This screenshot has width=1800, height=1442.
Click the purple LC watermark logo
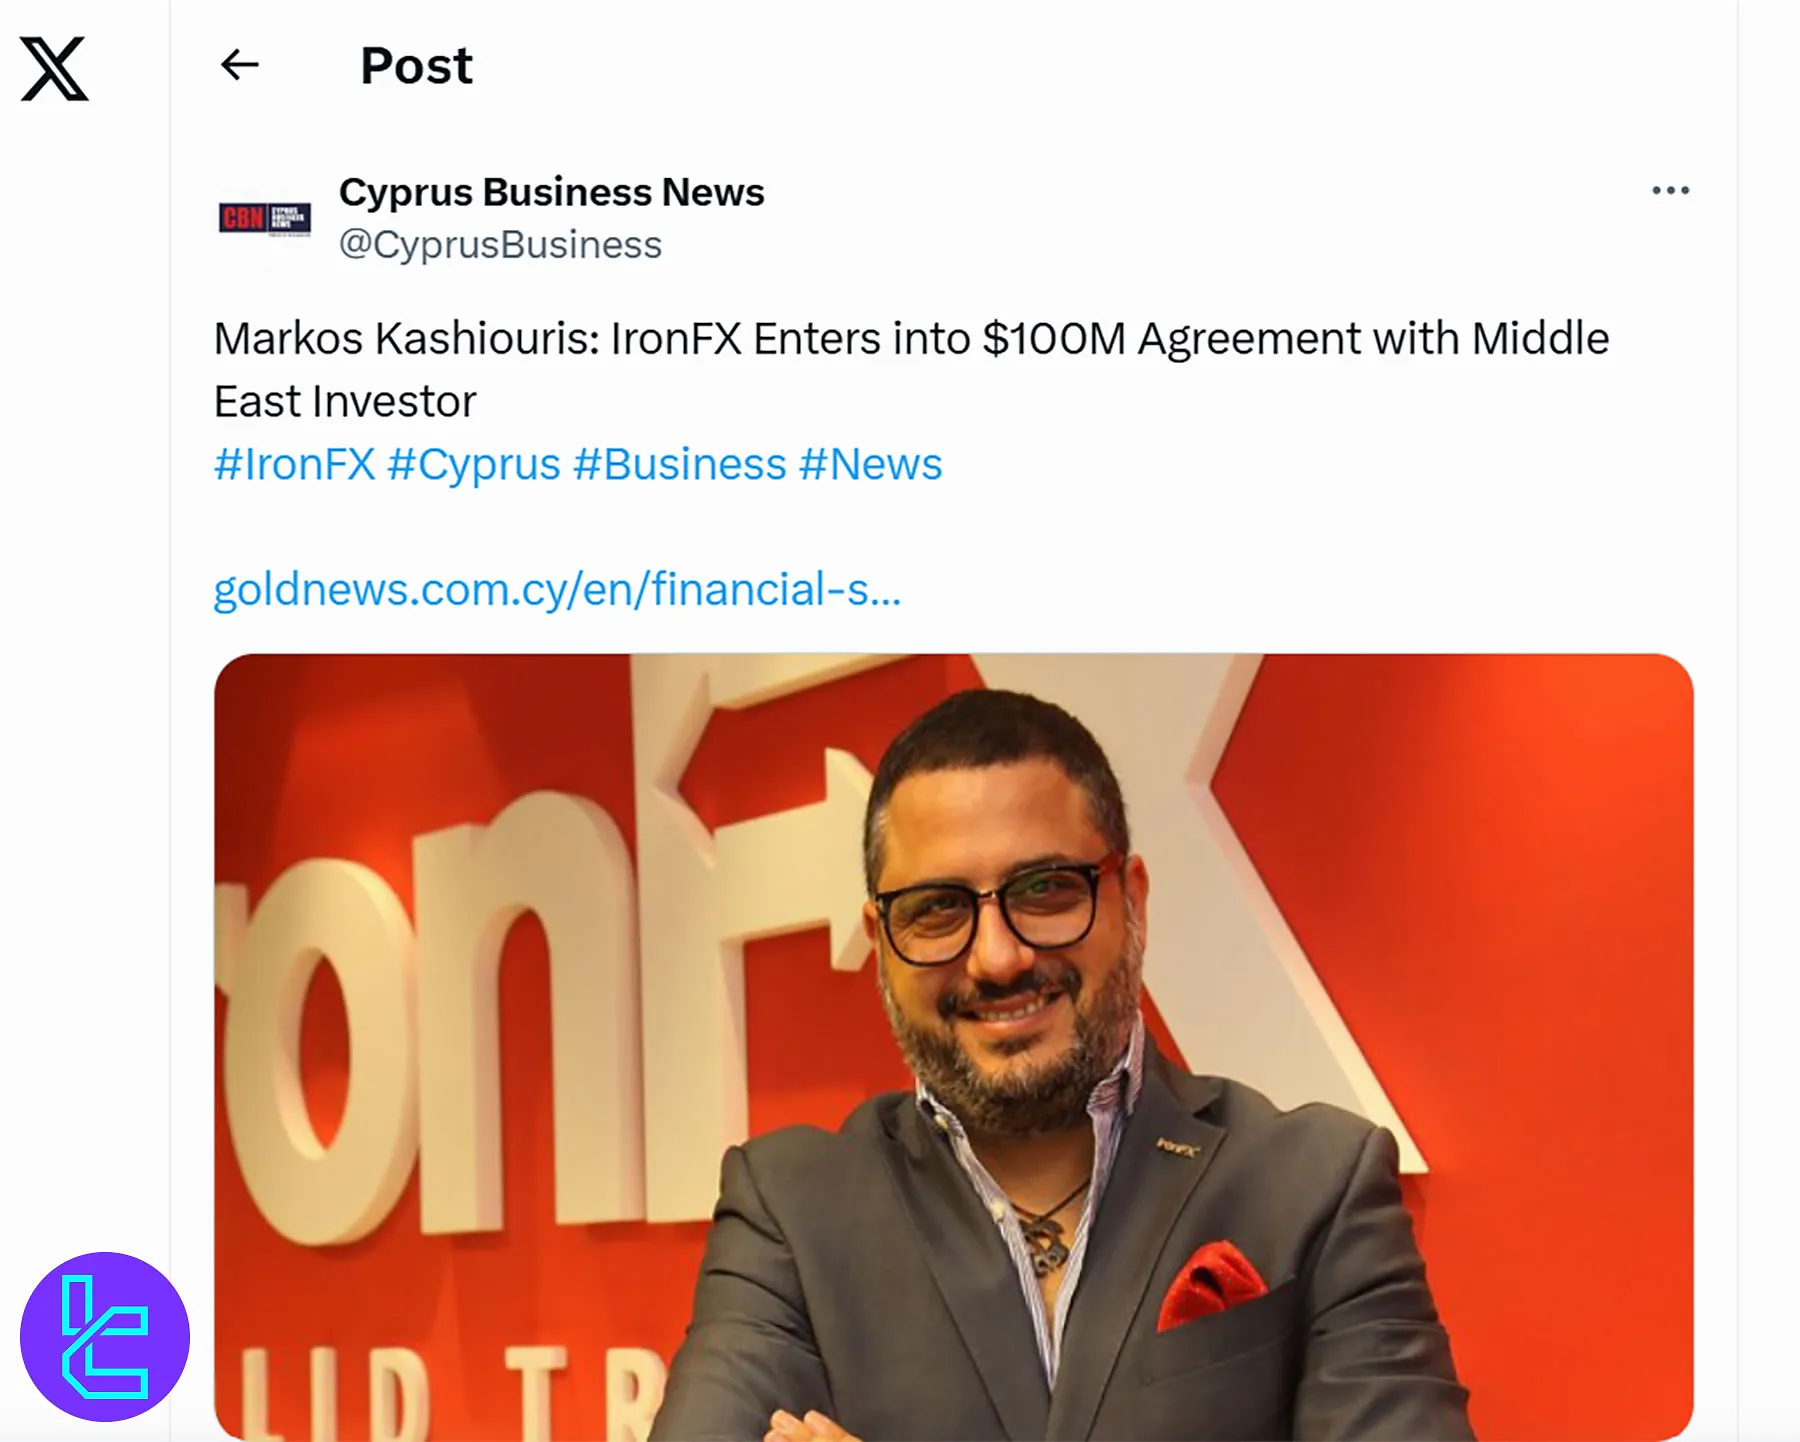pos(105,1337)
